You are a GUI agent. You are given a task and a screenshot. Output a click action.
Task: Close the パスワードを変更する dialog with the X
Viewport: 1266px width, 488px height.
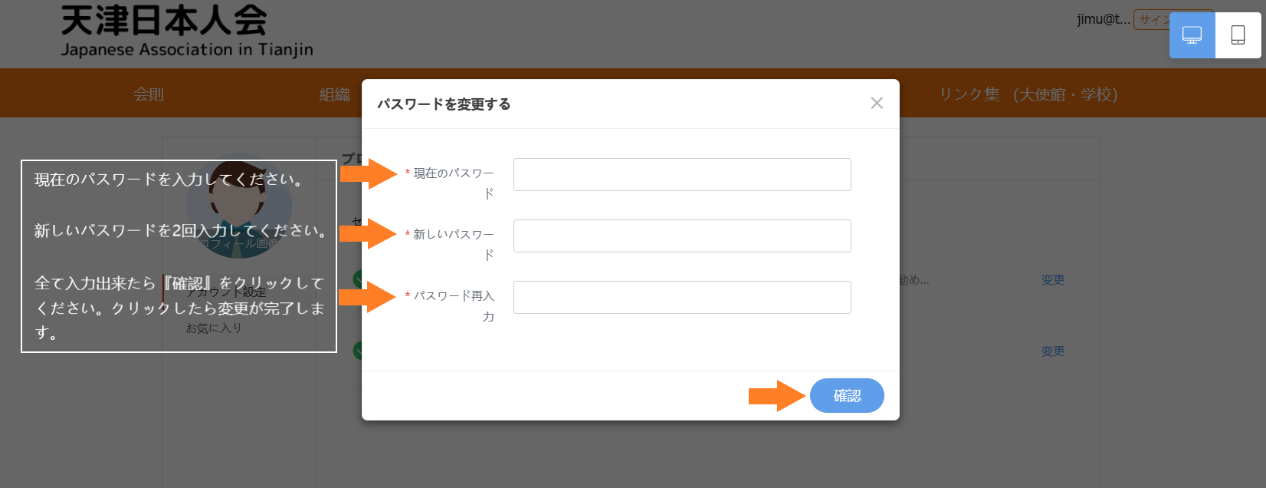pos(877,103)
